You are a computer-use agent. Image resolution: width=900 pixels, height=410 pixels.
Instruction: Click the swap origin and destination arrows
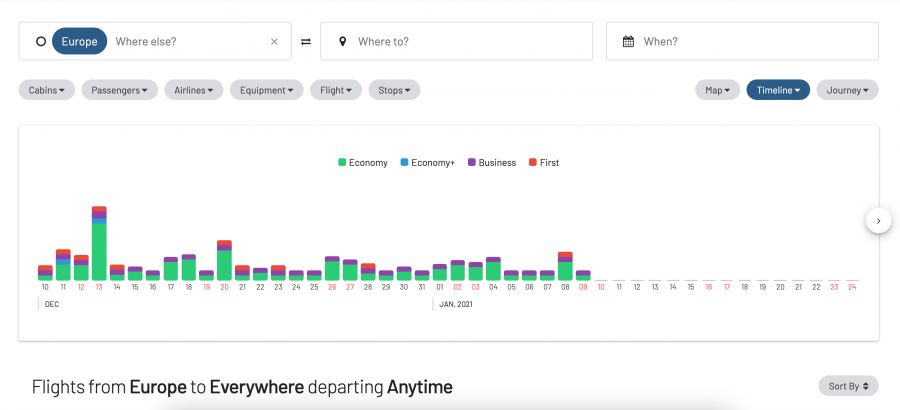coord(305,42)
